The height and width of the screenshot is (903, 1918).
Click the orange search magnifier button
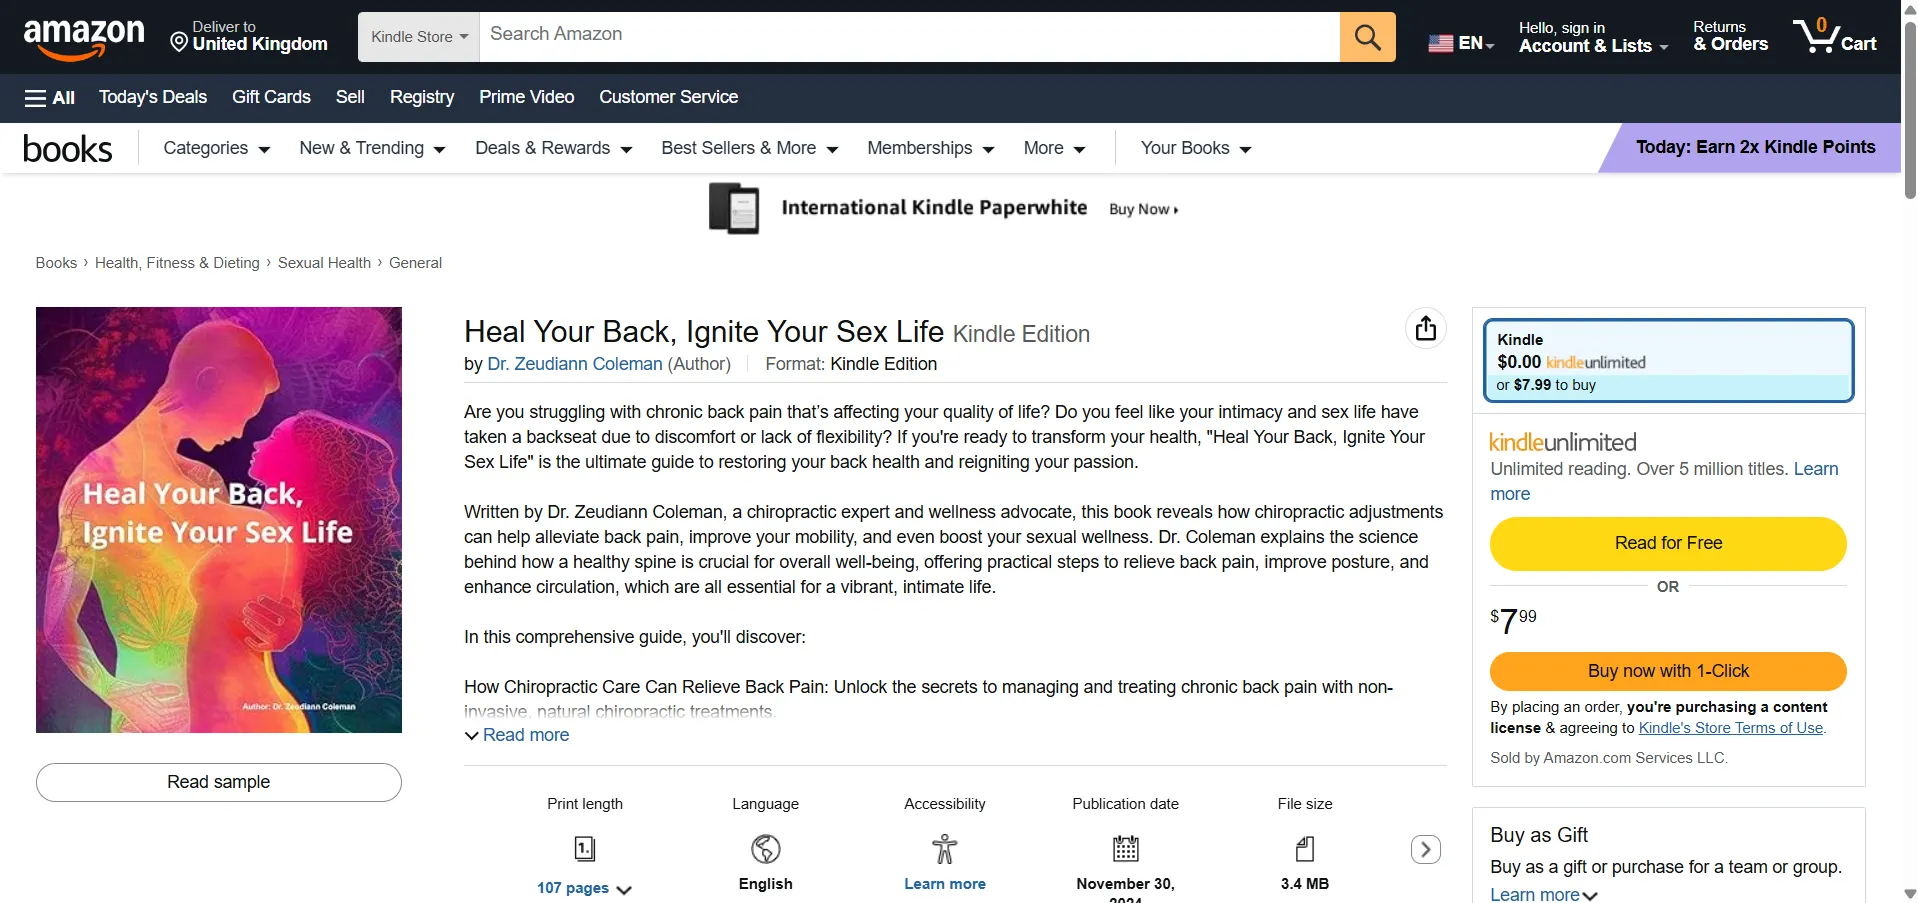(1367, 37)
